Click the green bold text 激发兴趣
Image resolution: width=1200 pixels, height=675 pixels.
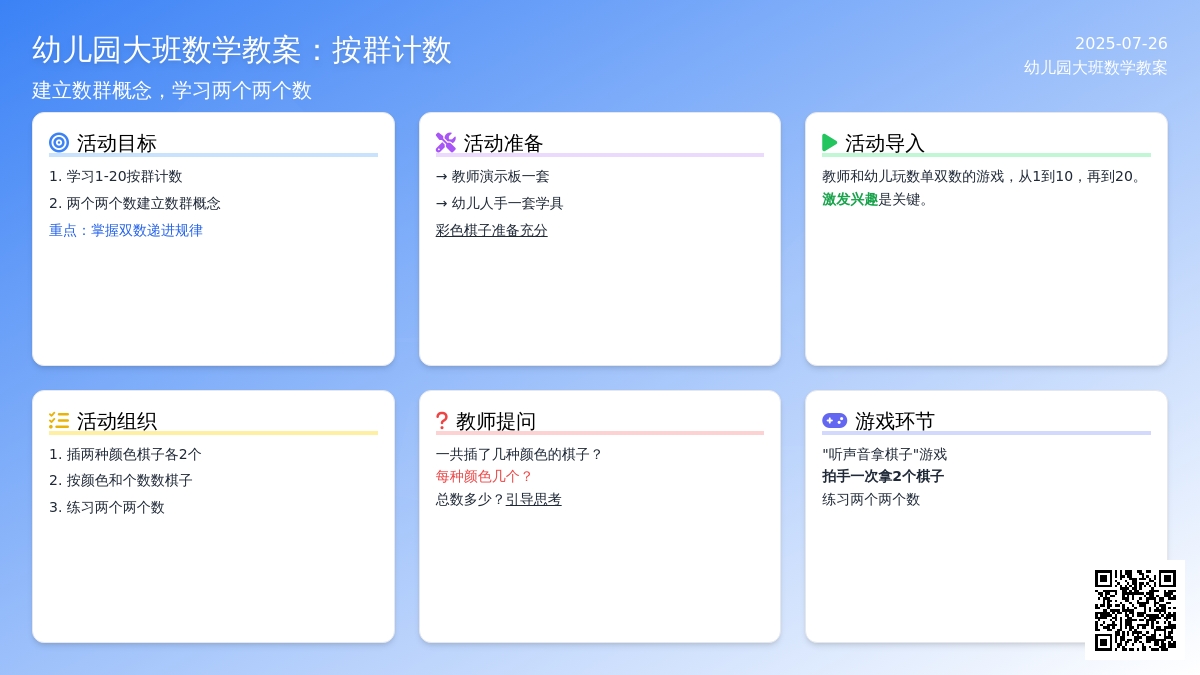pos(850,199)
